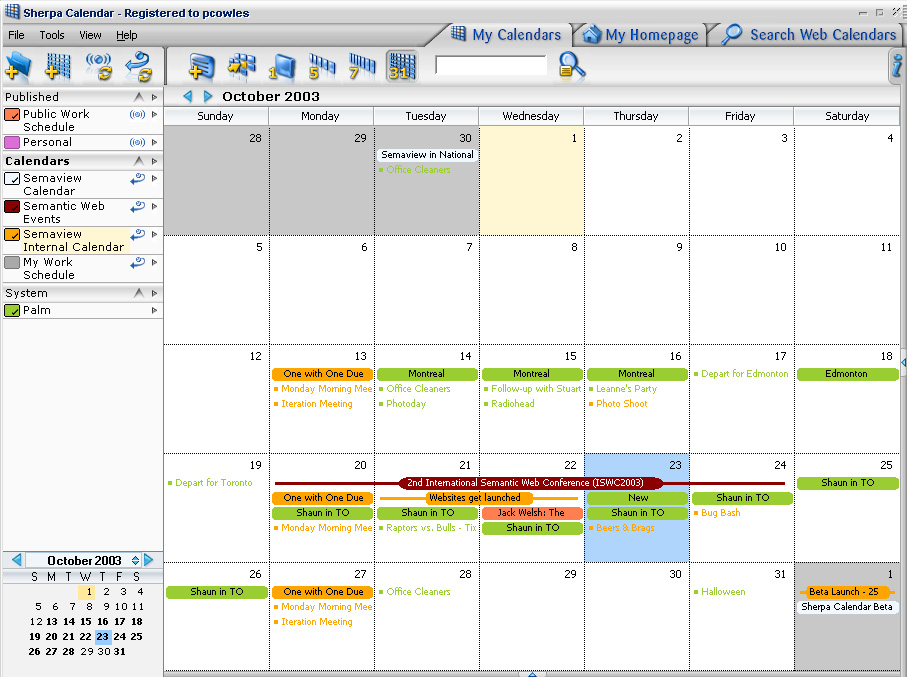The height and width of the screenshot is (677, 907).
Task: Open the Beers & Brags event
Action: pos(625,528)
